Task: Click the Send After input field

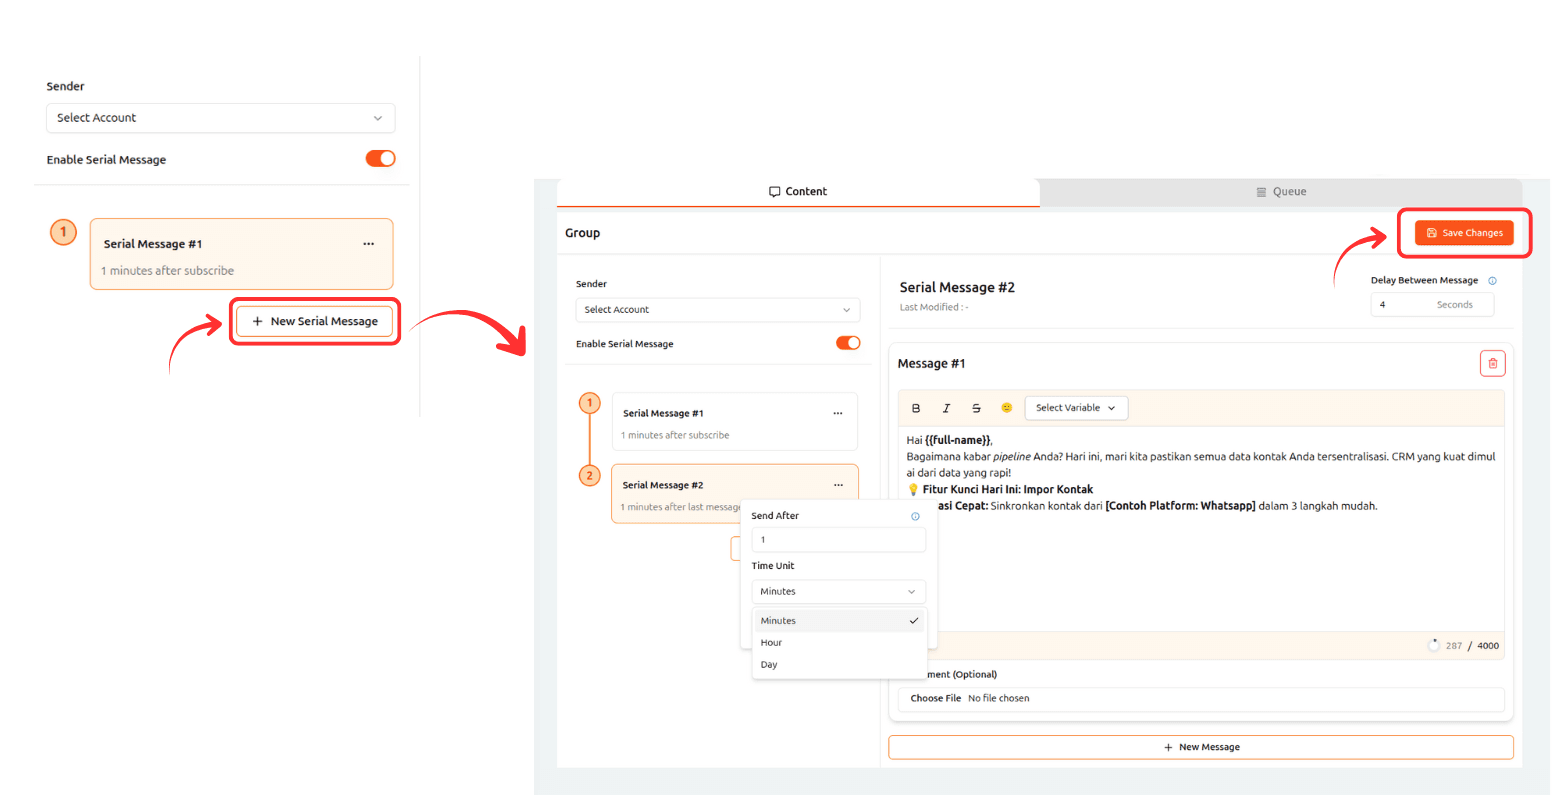Action: pos(838,540)
